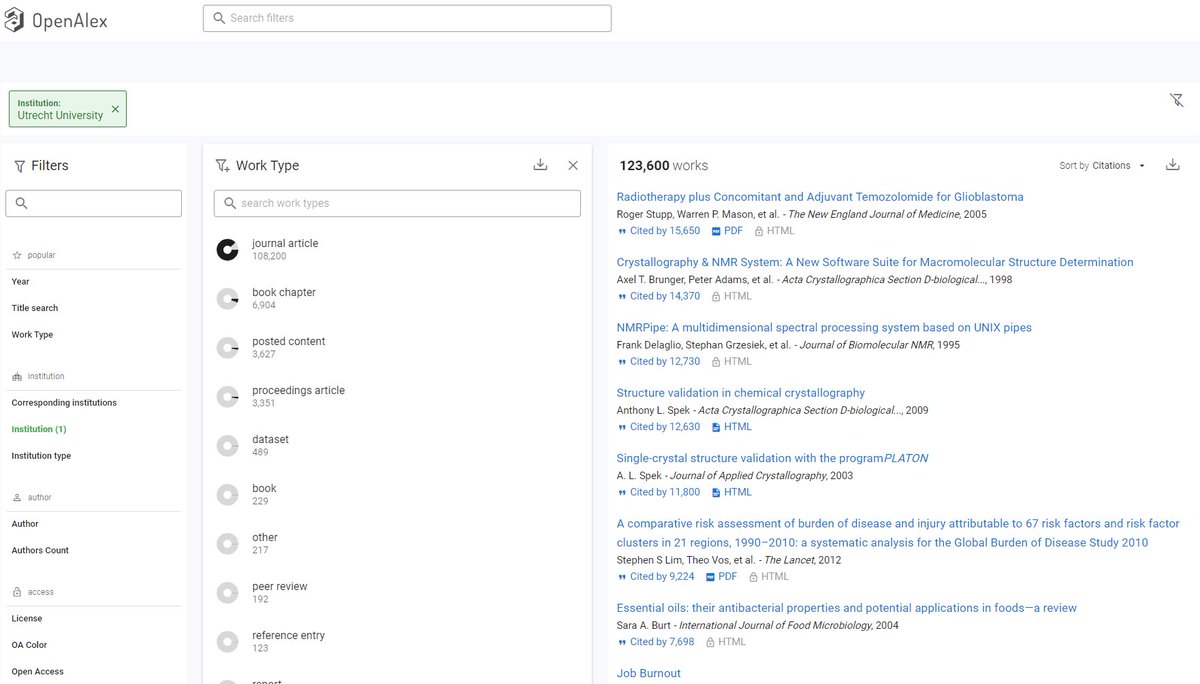The image size is (1200, 684).
Task: Click the dataset donut icon
Action: 228,446
